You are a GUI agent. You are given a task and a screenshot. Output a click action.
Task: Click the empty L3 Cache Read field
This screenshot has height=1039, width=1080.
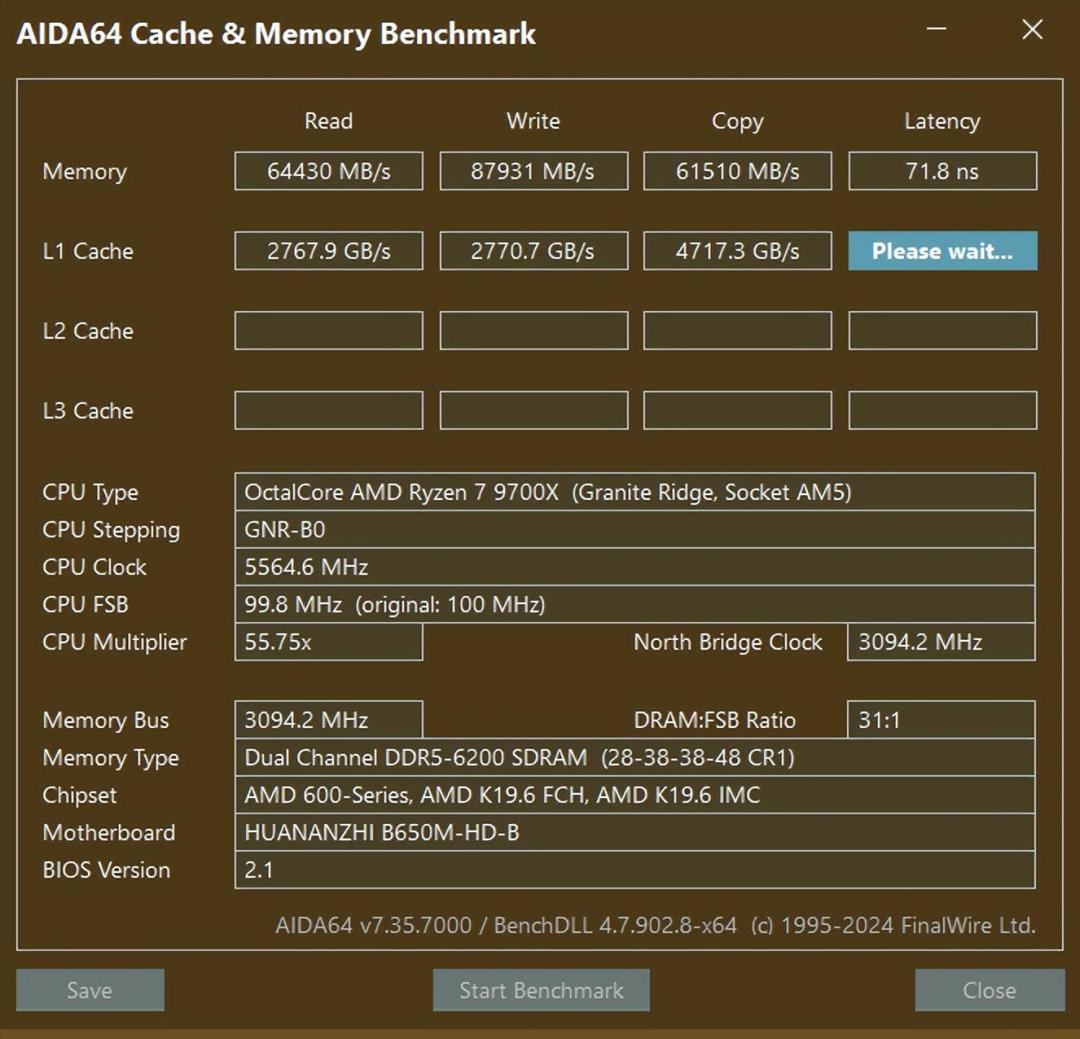click(329, 411)
